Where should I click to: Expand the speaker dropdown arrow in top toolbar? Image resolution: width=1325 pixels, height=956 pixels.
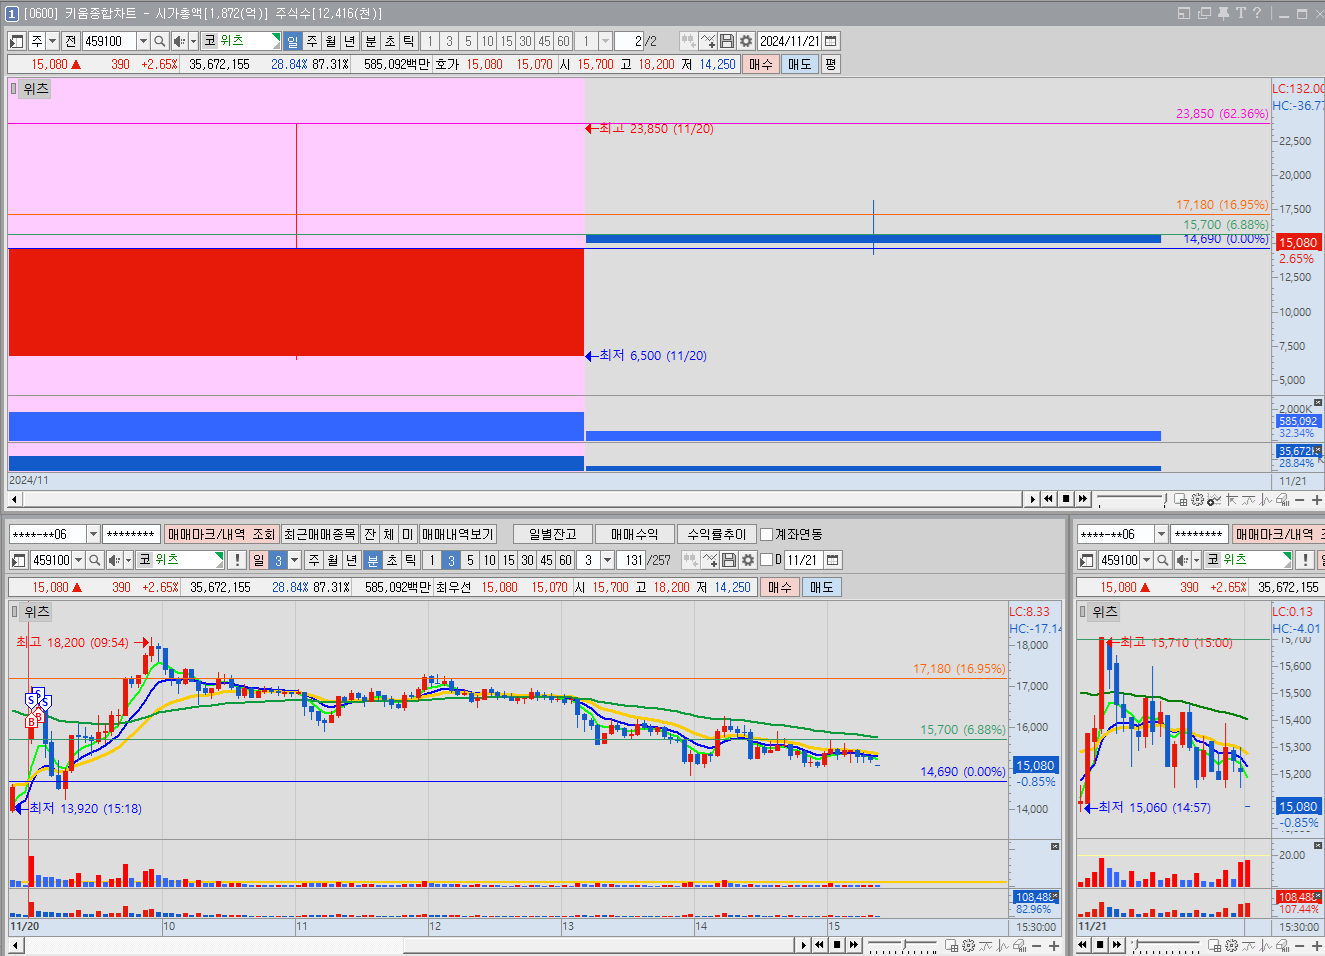(x=193, y=41)
